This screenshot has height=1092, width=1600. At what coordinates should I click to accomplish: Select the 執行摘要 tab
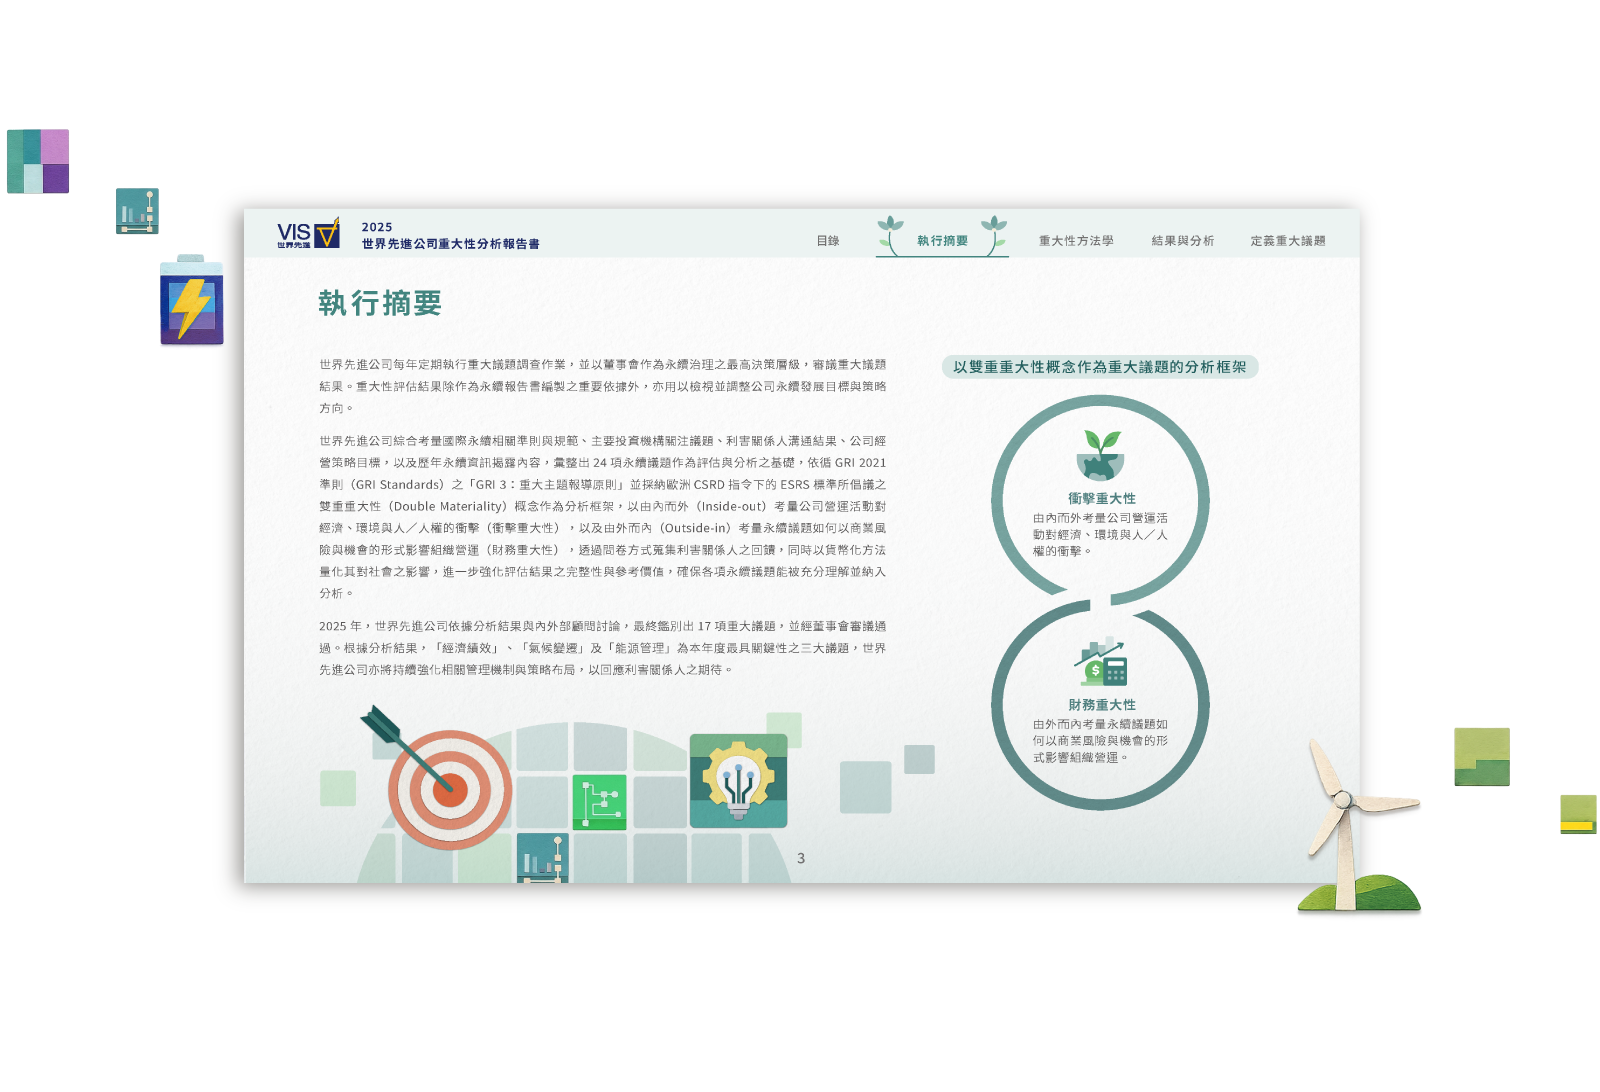[x=943, y=241]
